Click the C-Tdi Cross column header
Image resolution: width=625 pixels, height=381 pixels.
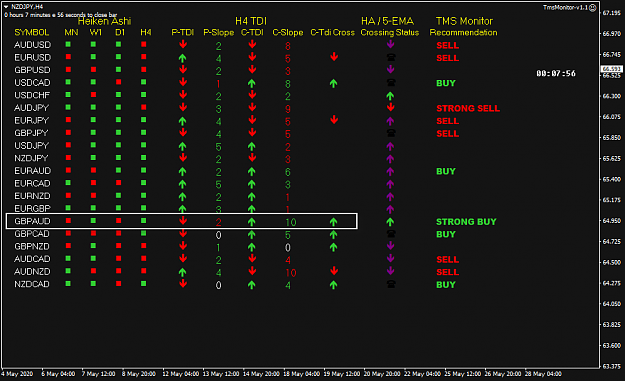click(x=332, y=33)
